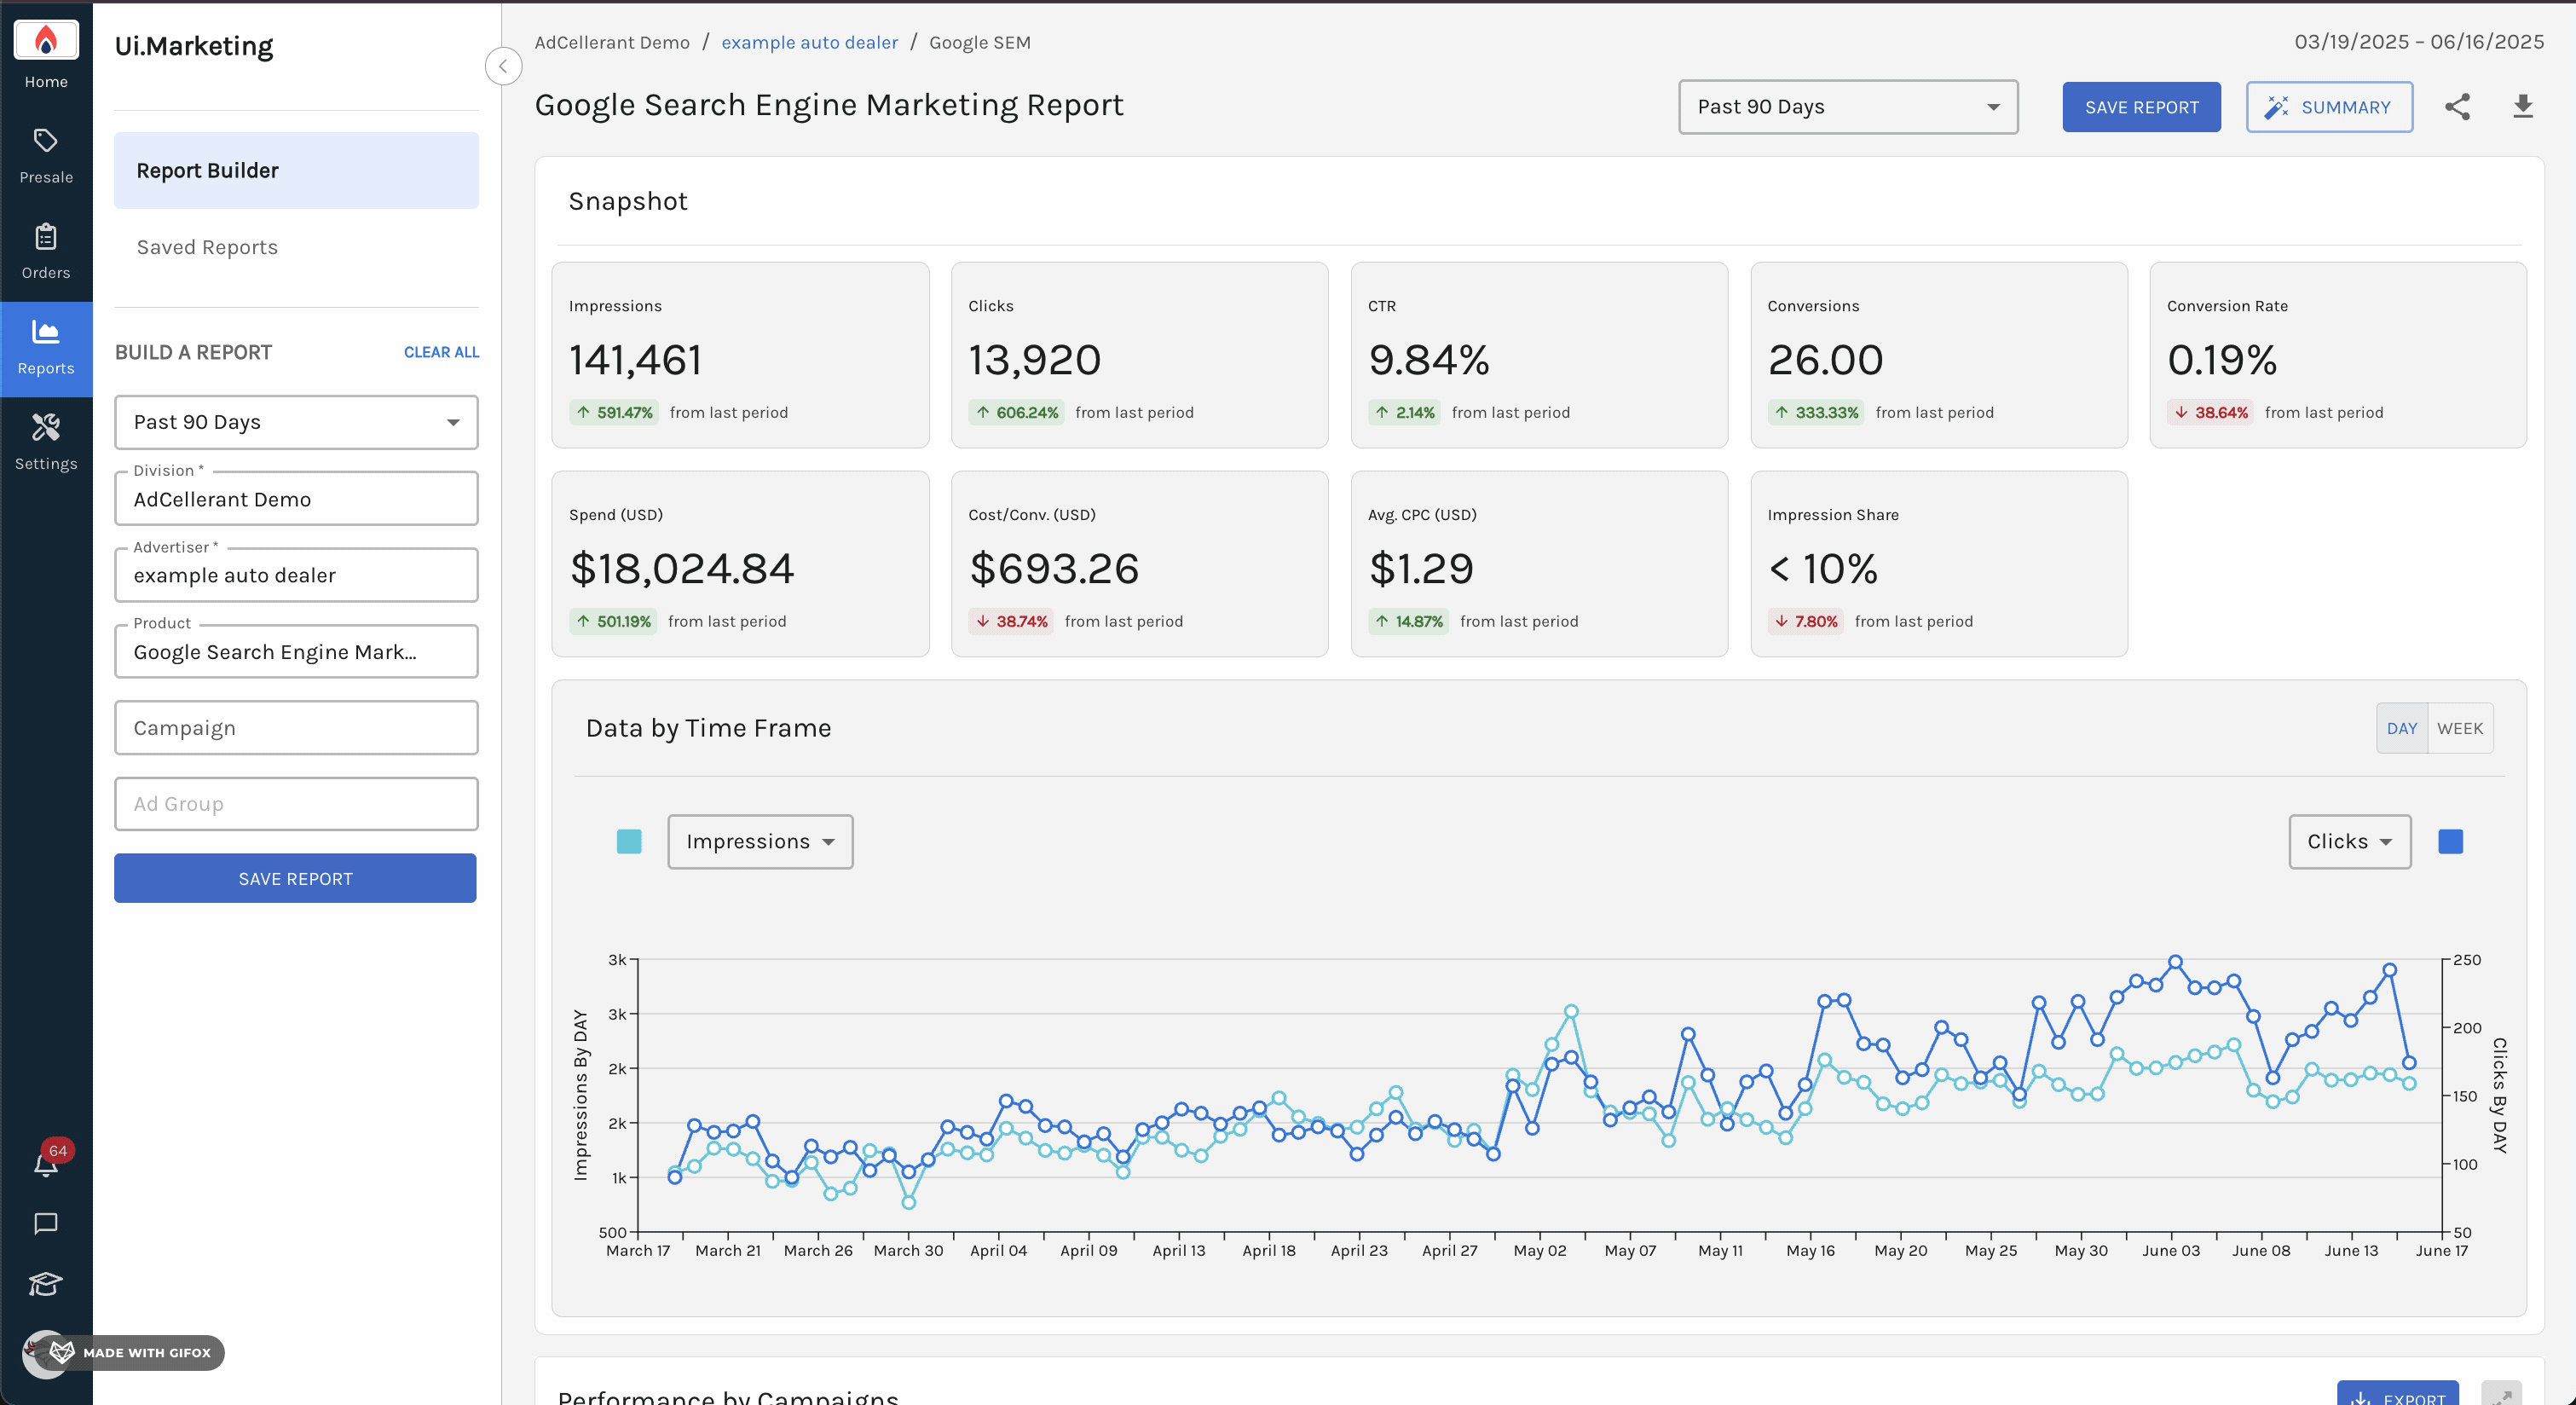Viewport: 2576px width, 1405px height.
Task: Switch chart to WEEK view
Action: (x=2459, y=728)
